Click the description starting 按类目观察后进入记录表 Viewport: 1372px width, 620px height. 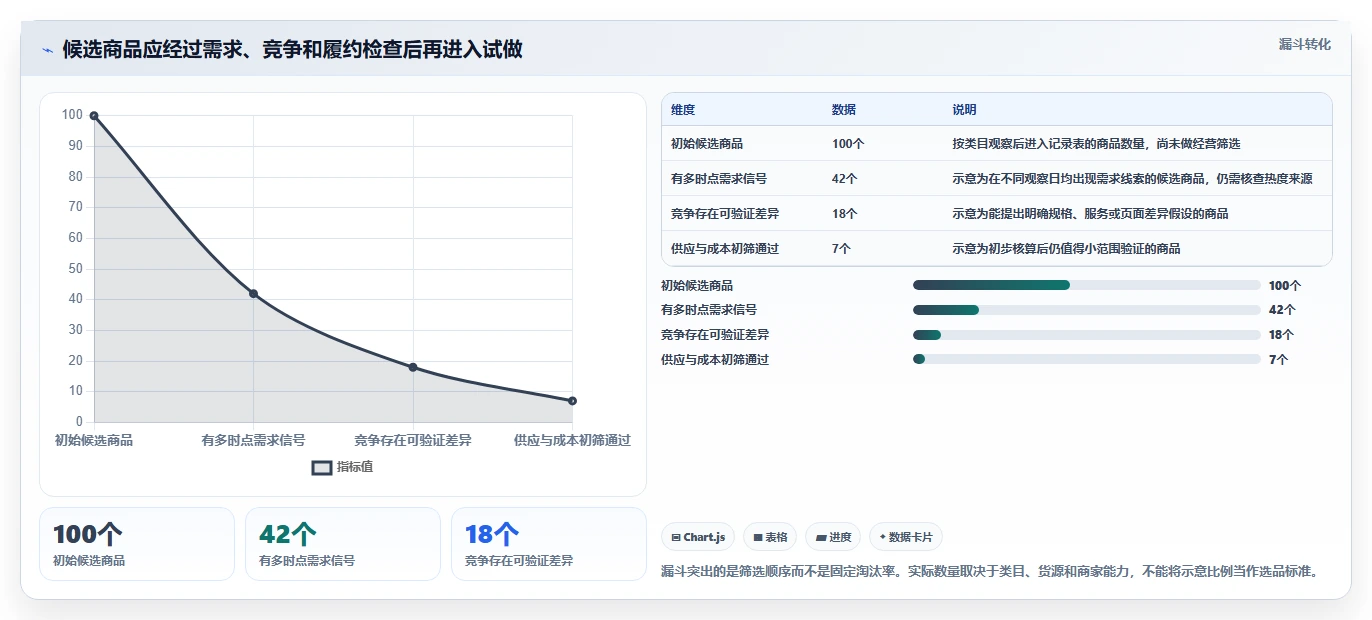coord(1097,144)
